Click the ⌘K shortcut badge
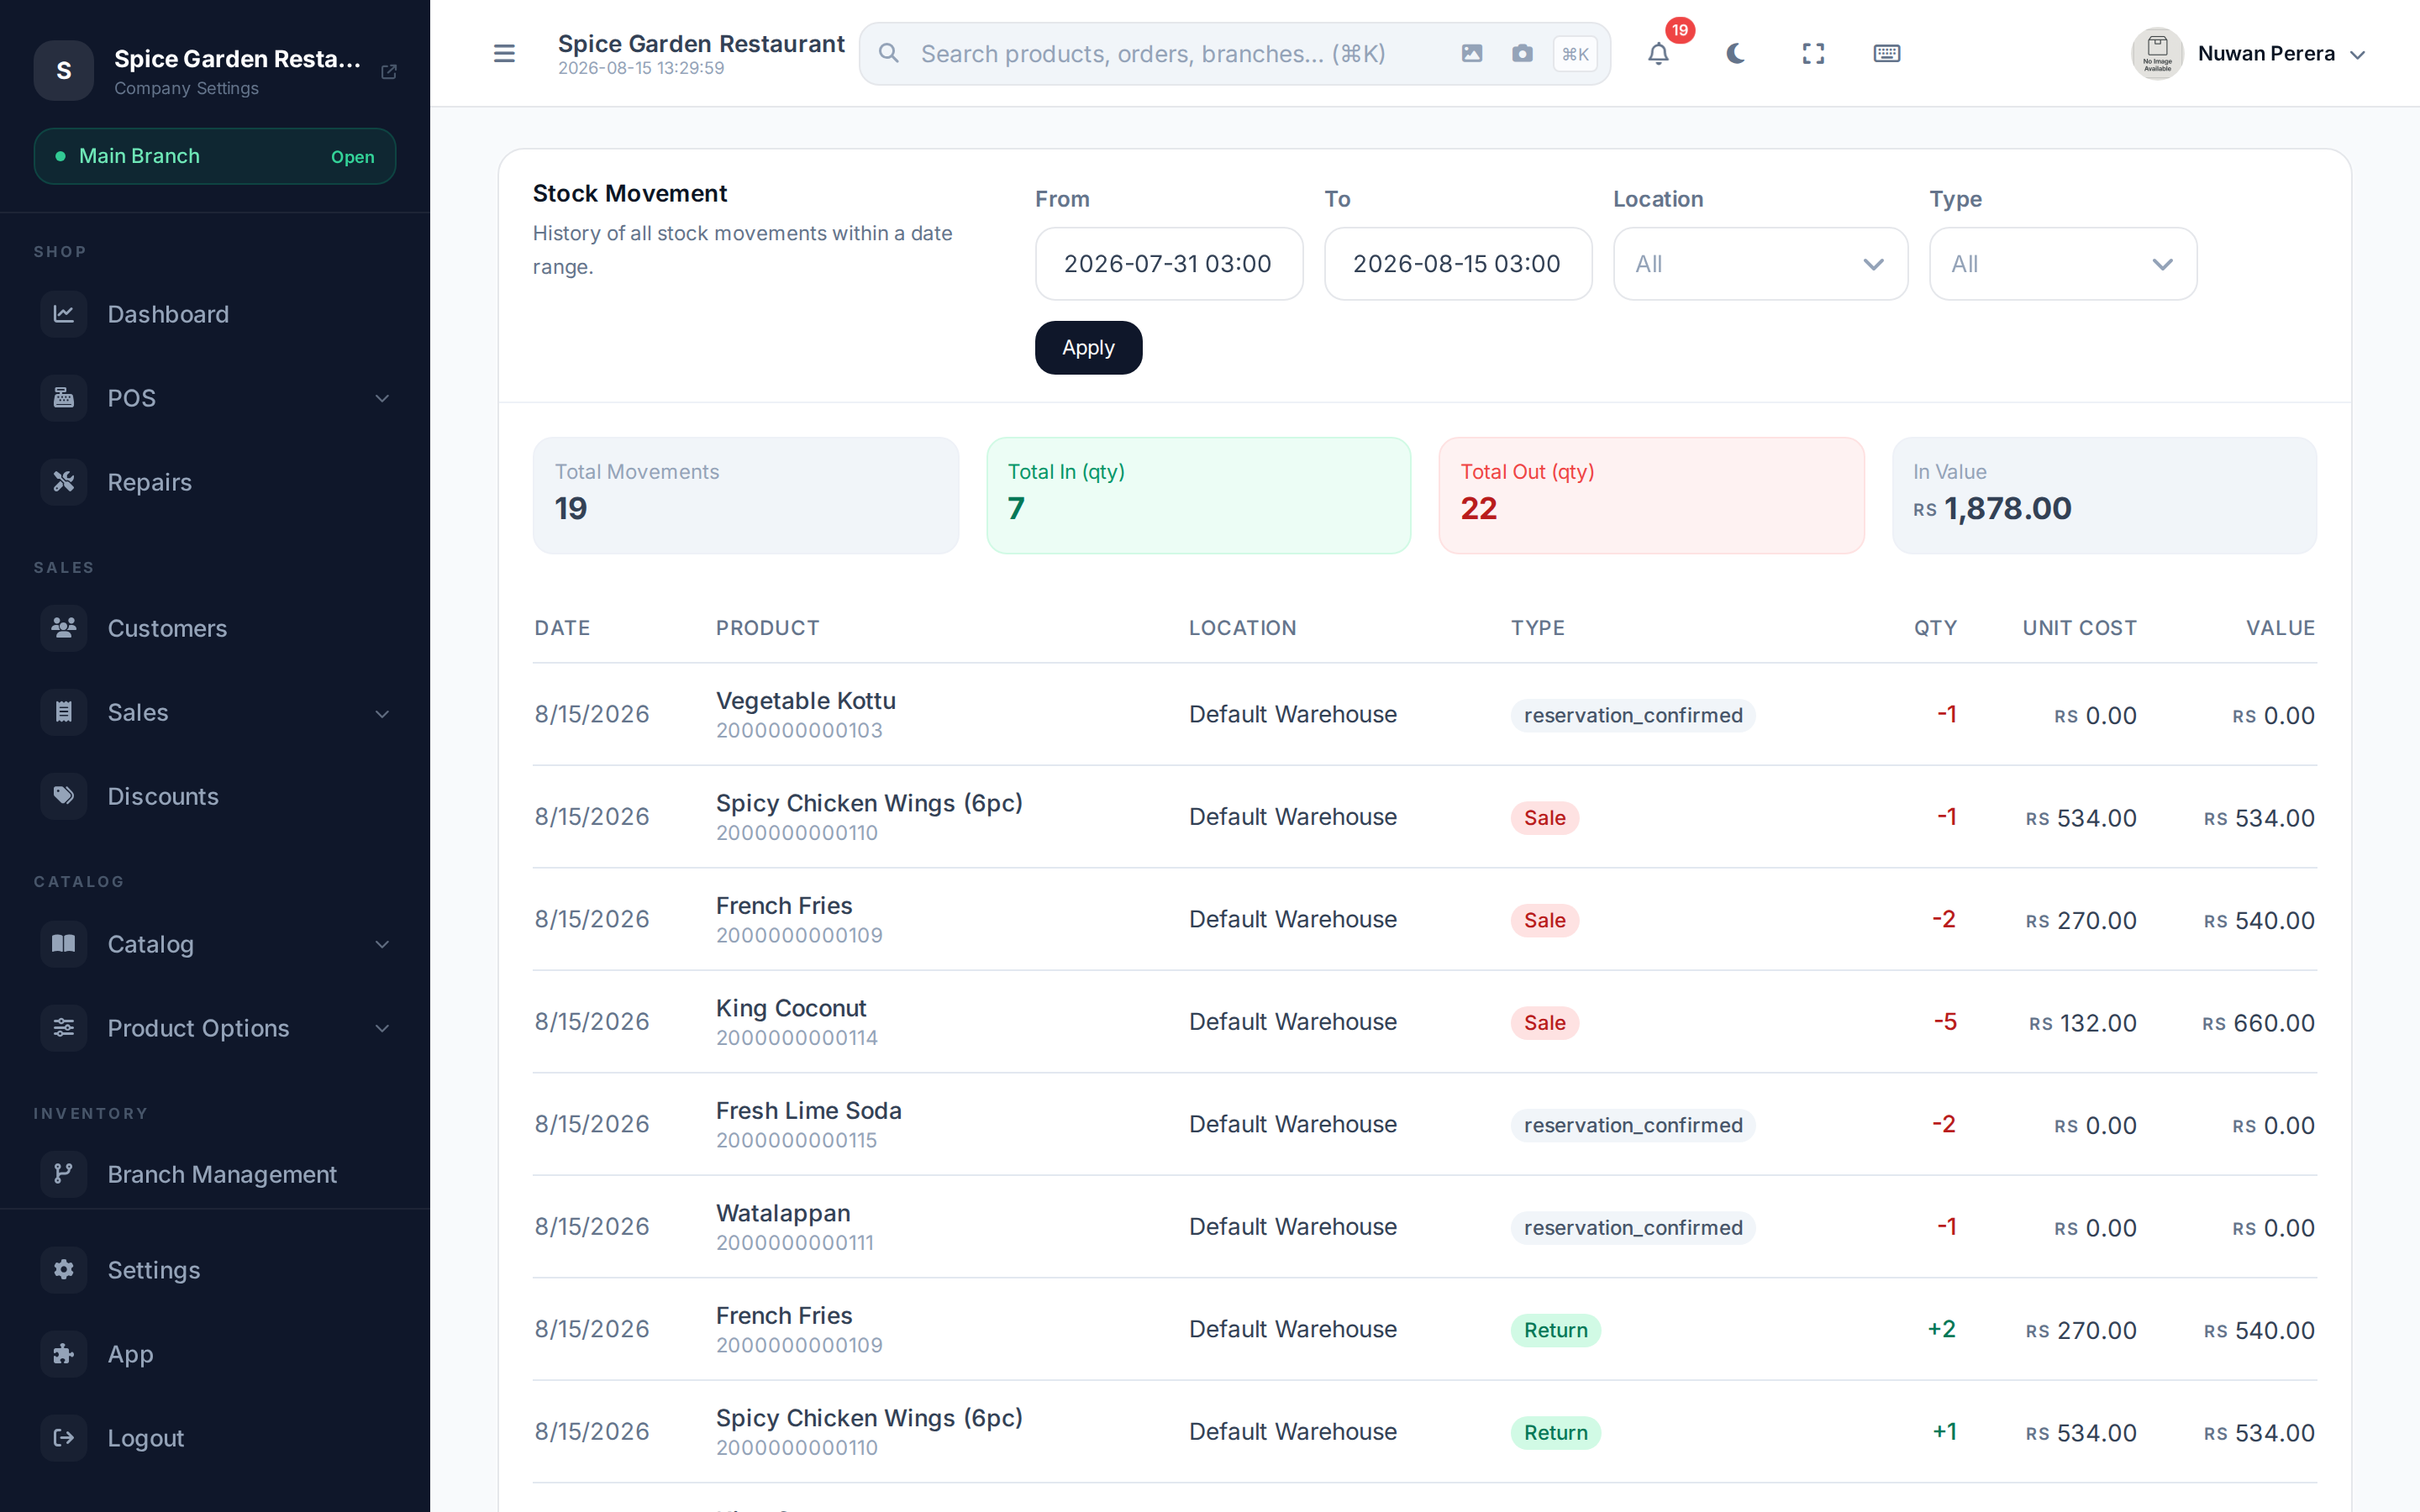2420x1512 pixels. [x=1575, y=54]
